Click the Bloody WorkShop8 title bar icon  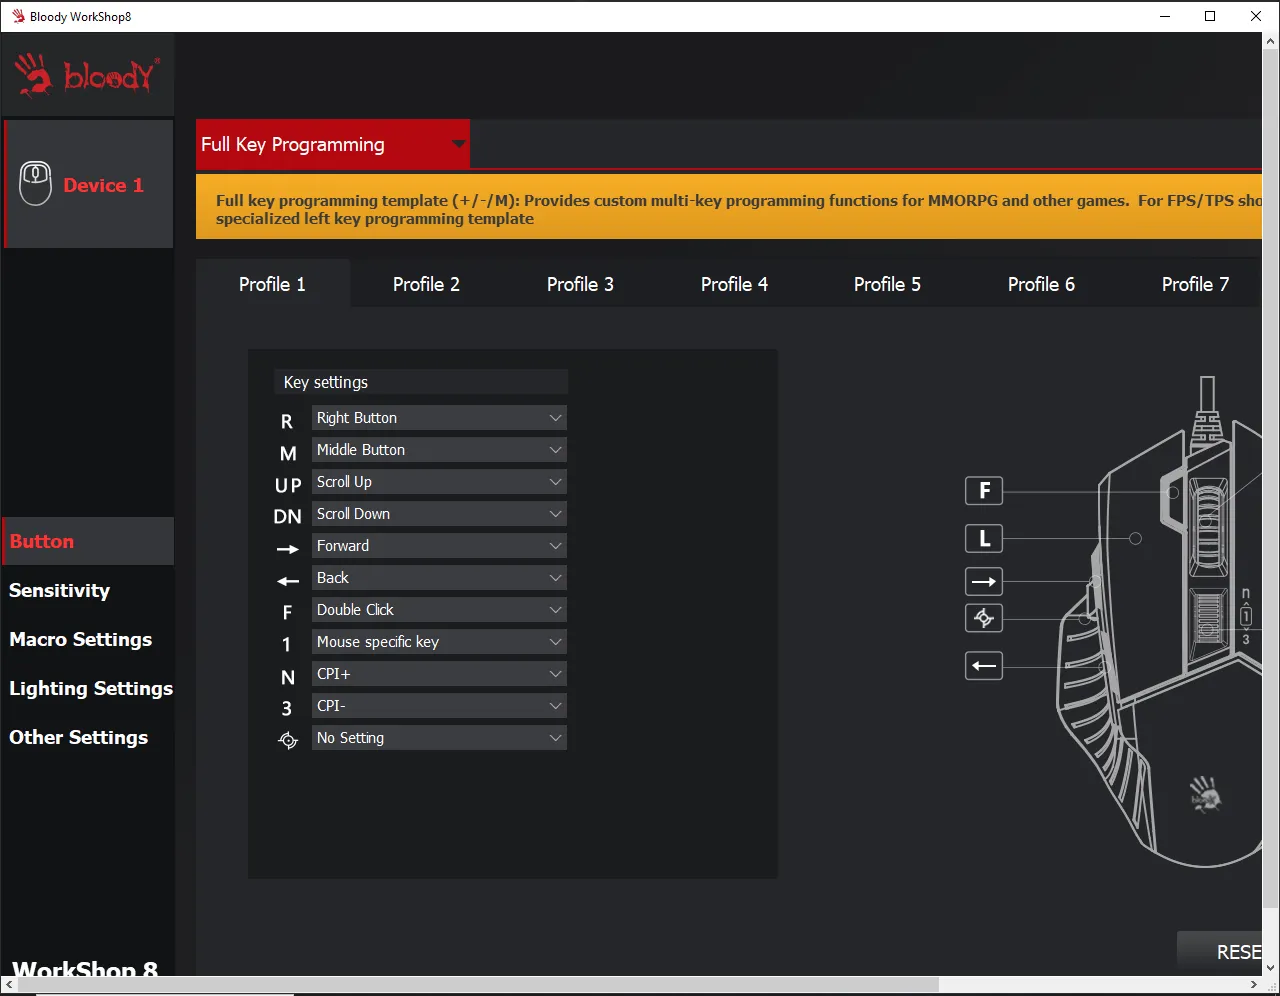(18, 16)
